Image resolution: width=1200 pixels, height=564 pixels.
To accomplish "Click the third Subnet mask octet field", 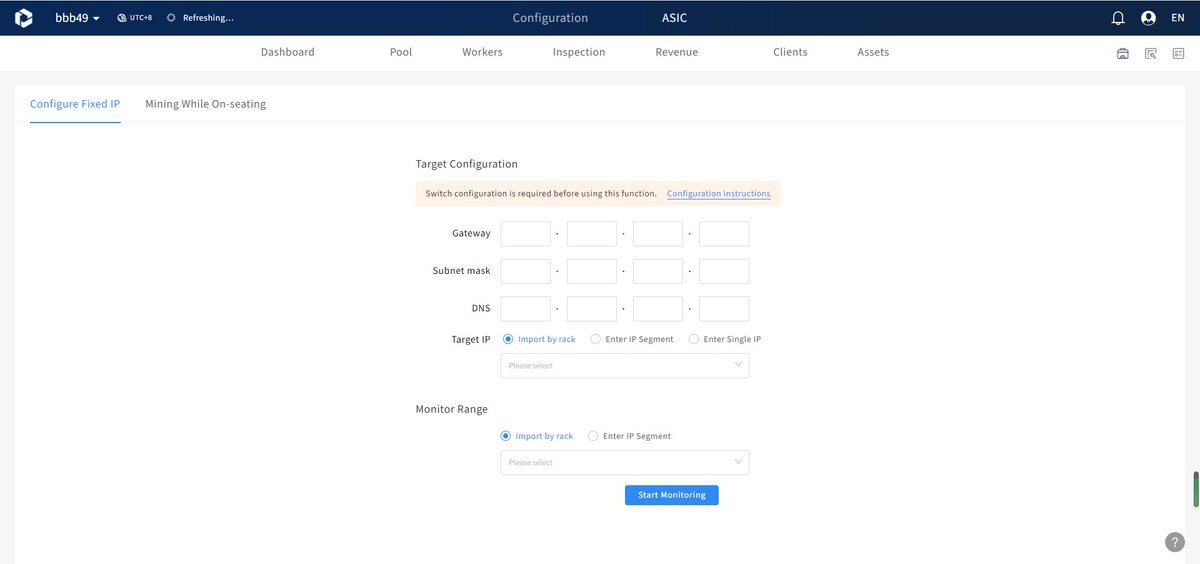I will click(x=658, y=271).
